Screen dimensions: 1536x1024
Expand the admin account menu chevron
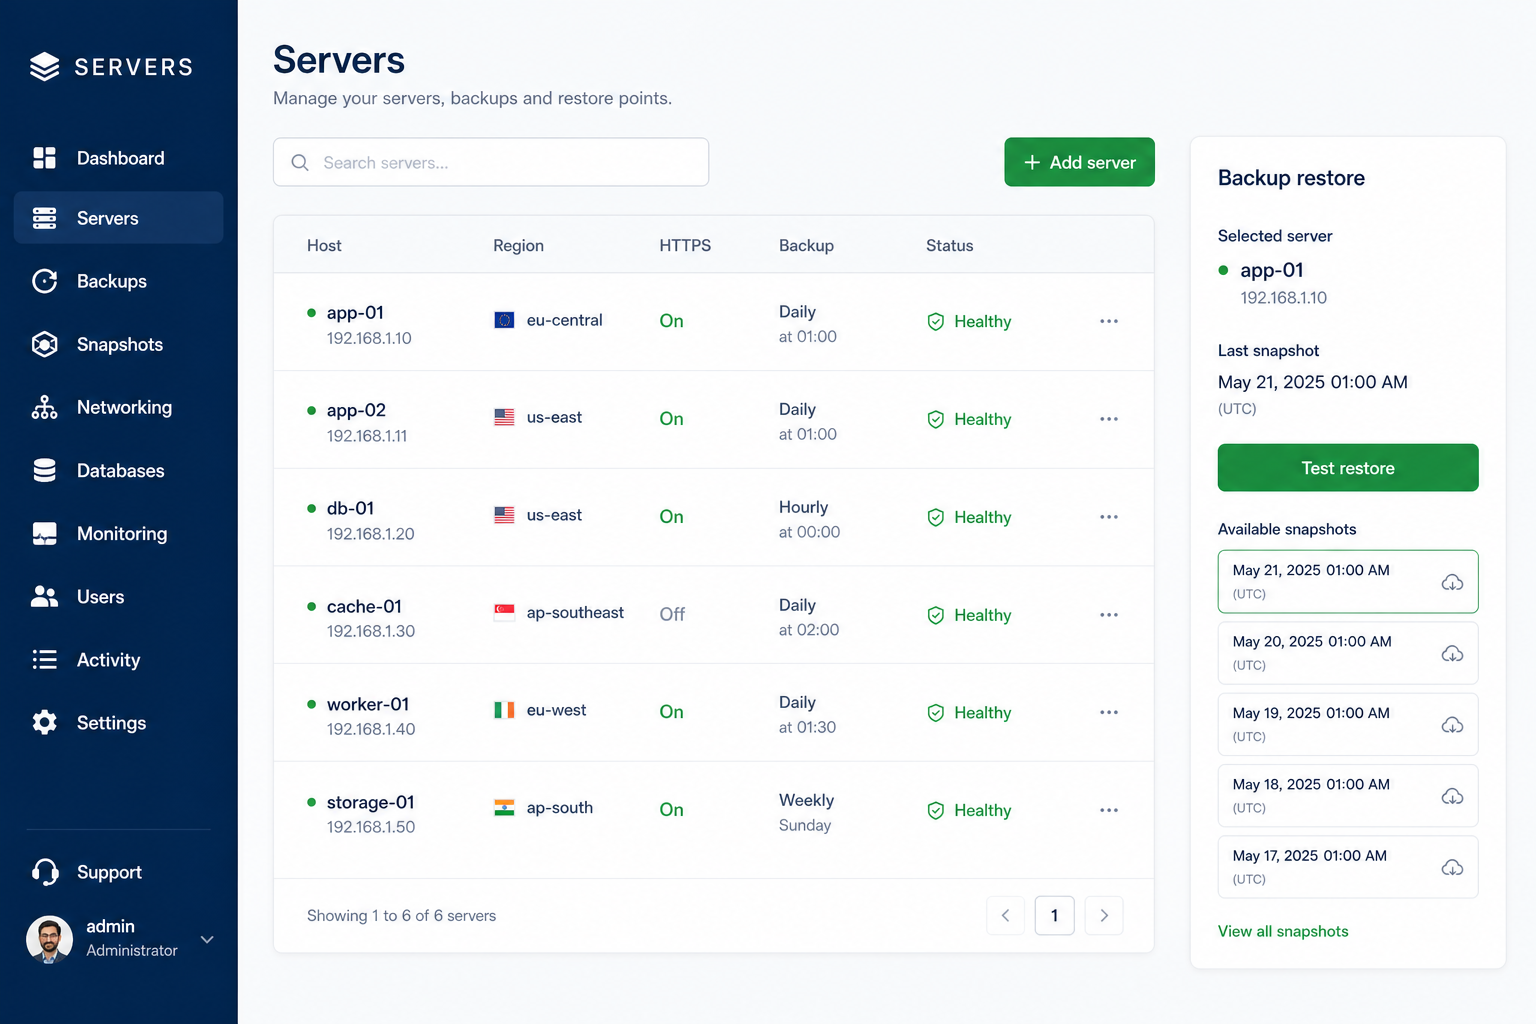point(207,939)
